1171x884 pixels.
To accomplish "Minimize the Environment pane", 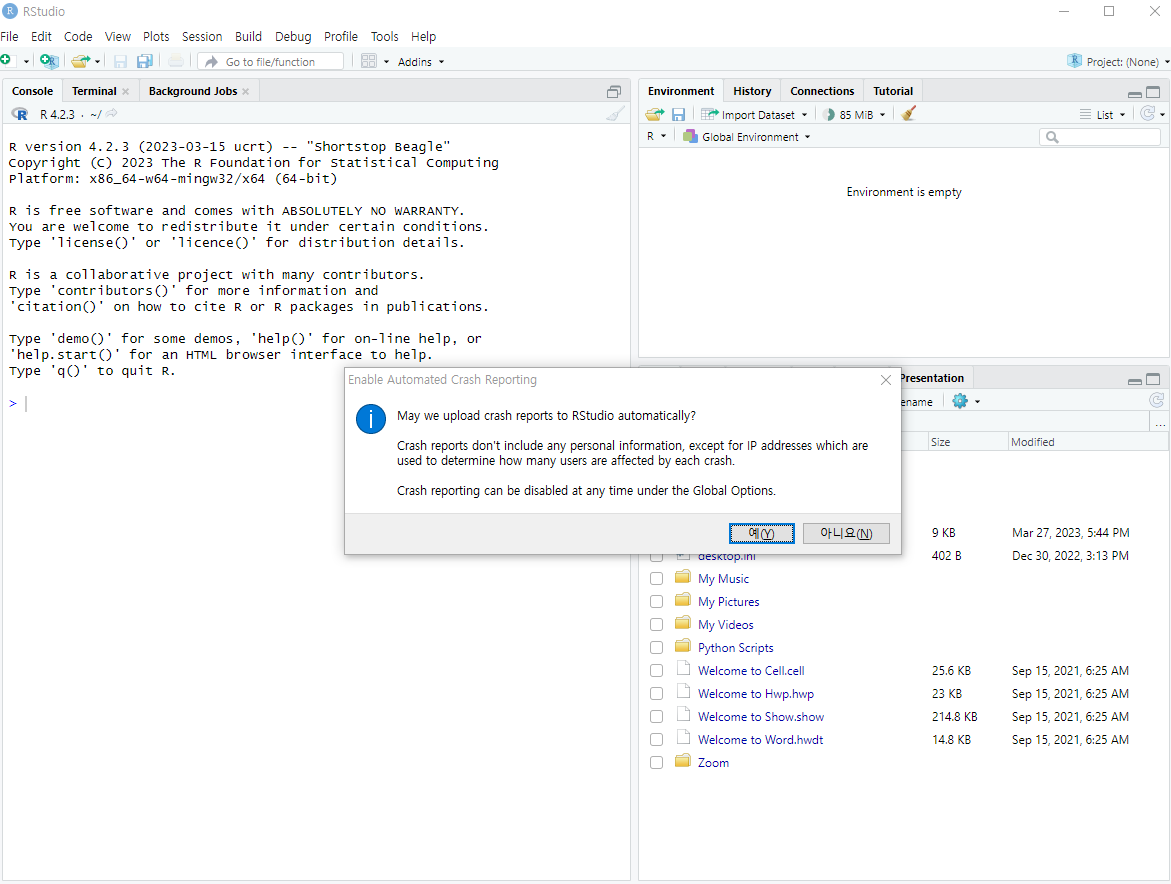I will click(x=1134, y=94).
